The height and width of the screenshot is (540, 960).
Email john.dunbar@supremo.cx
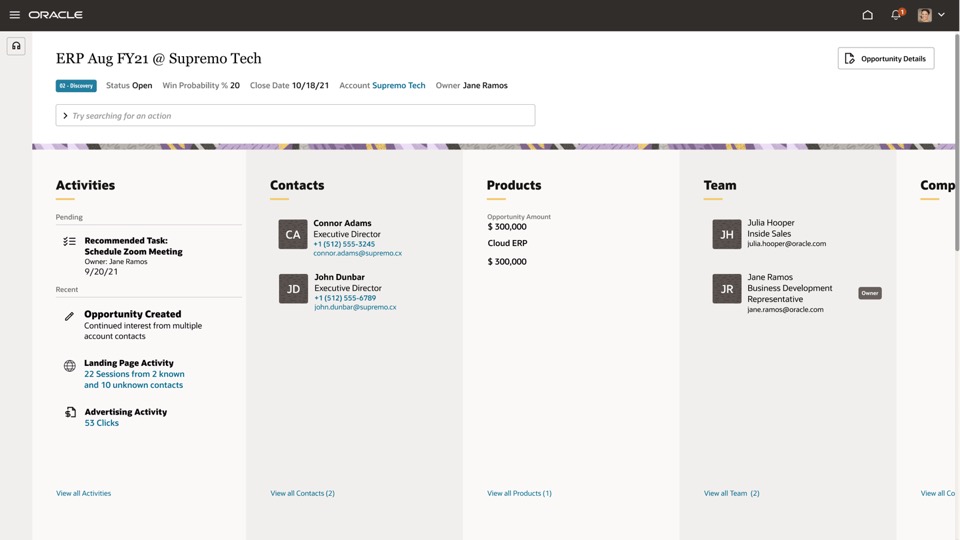tap(355, 307)
